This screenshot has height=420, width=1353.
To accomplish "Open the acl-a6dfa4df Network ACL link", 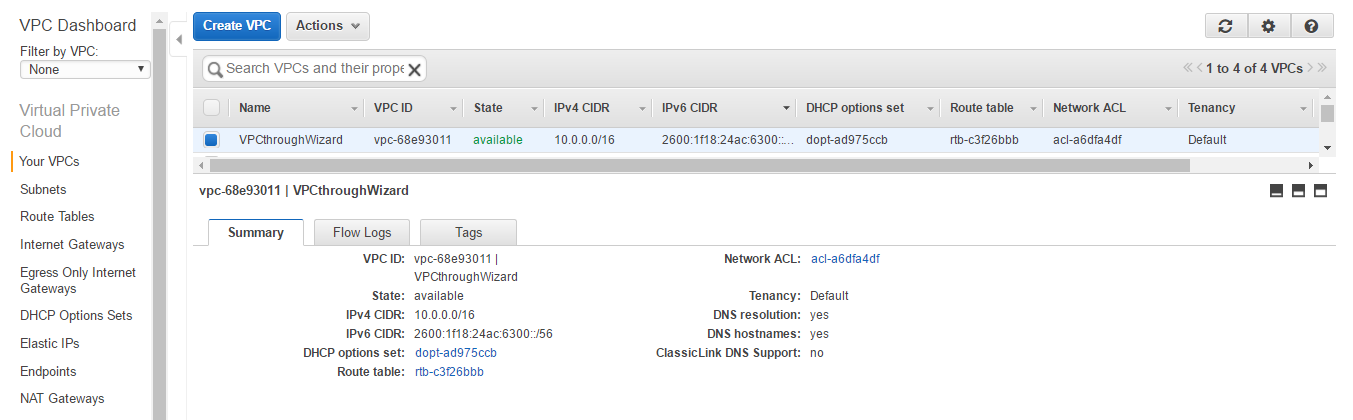I will 845,259.
